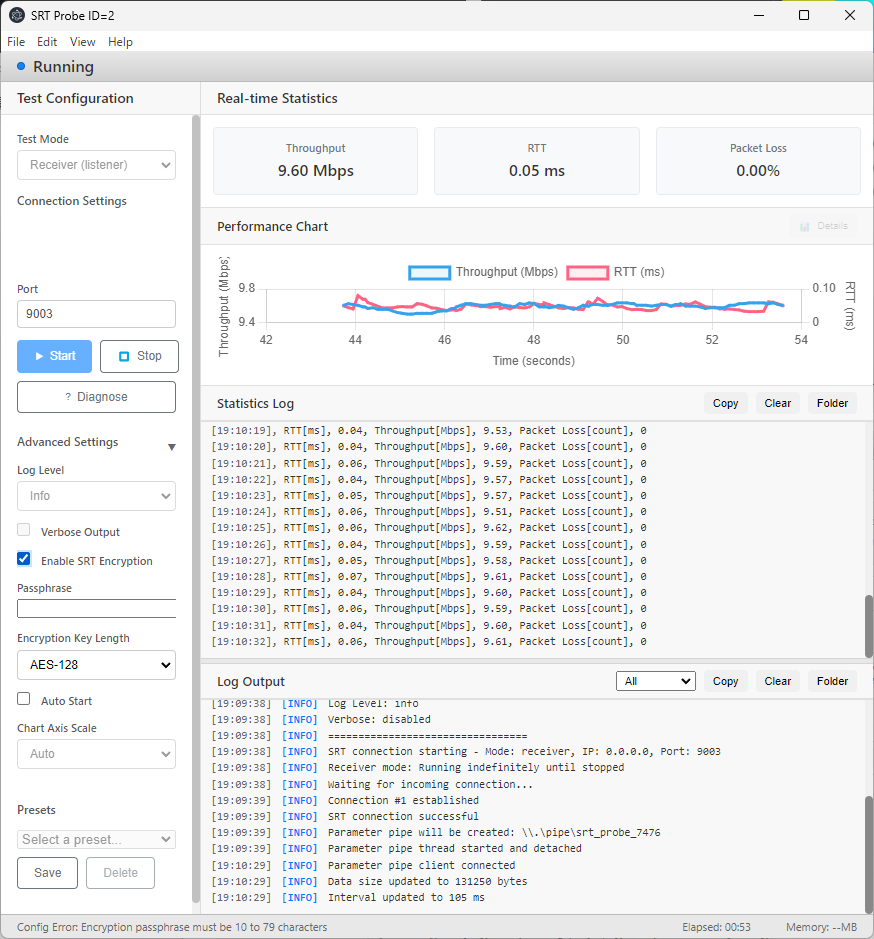Click the Save preset button
874x939 pixels.
tap(47, 873)
